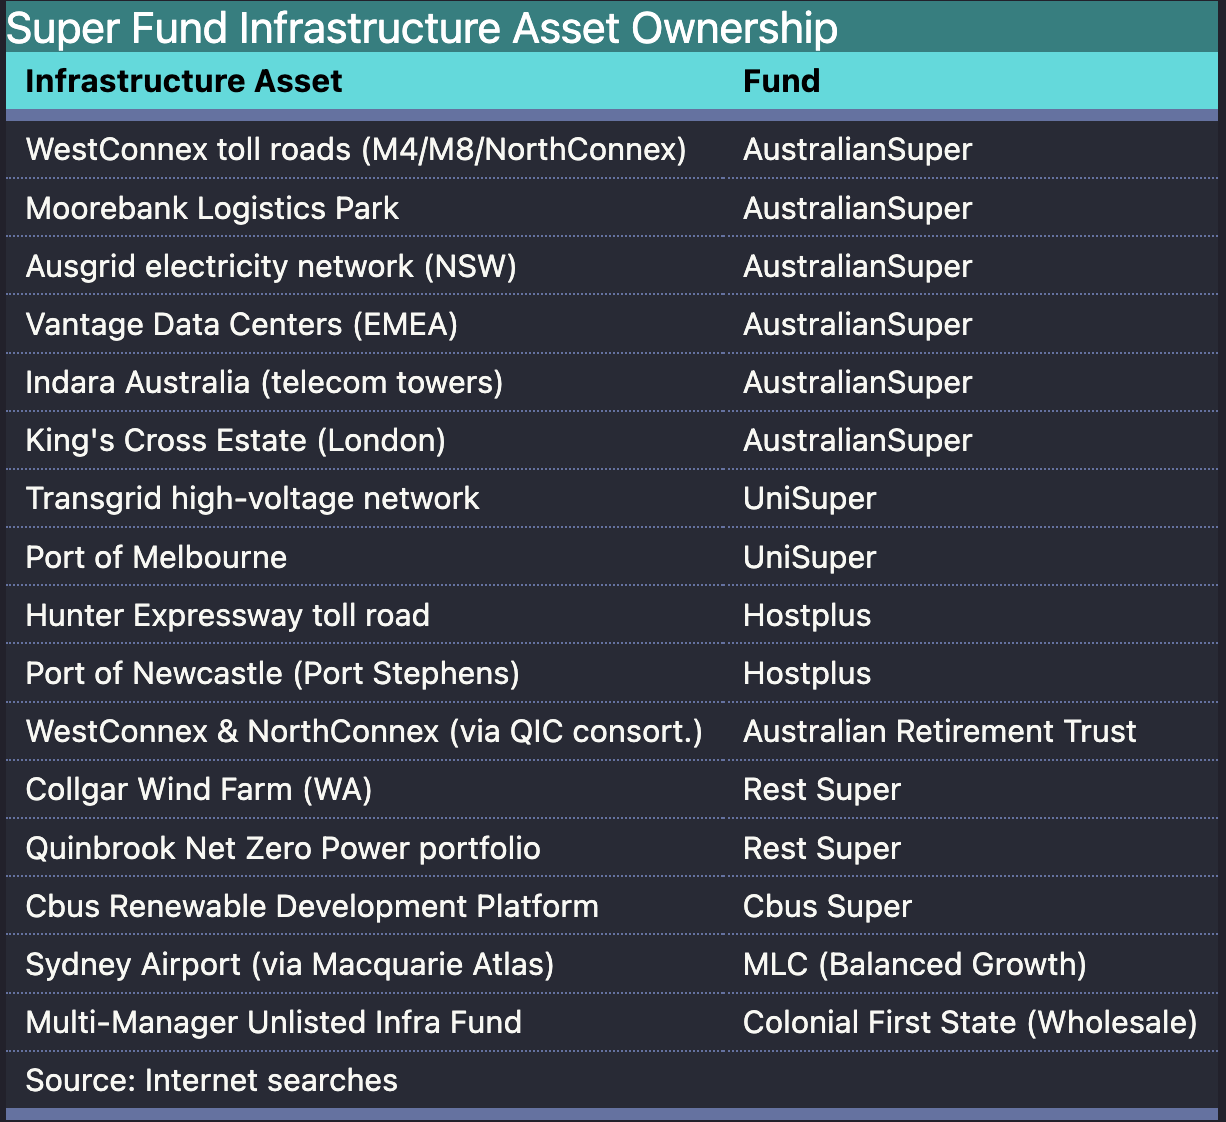Click the 'Fund' column header
This screenshot has width=1226, height=1122.
(x=781, y=81)
